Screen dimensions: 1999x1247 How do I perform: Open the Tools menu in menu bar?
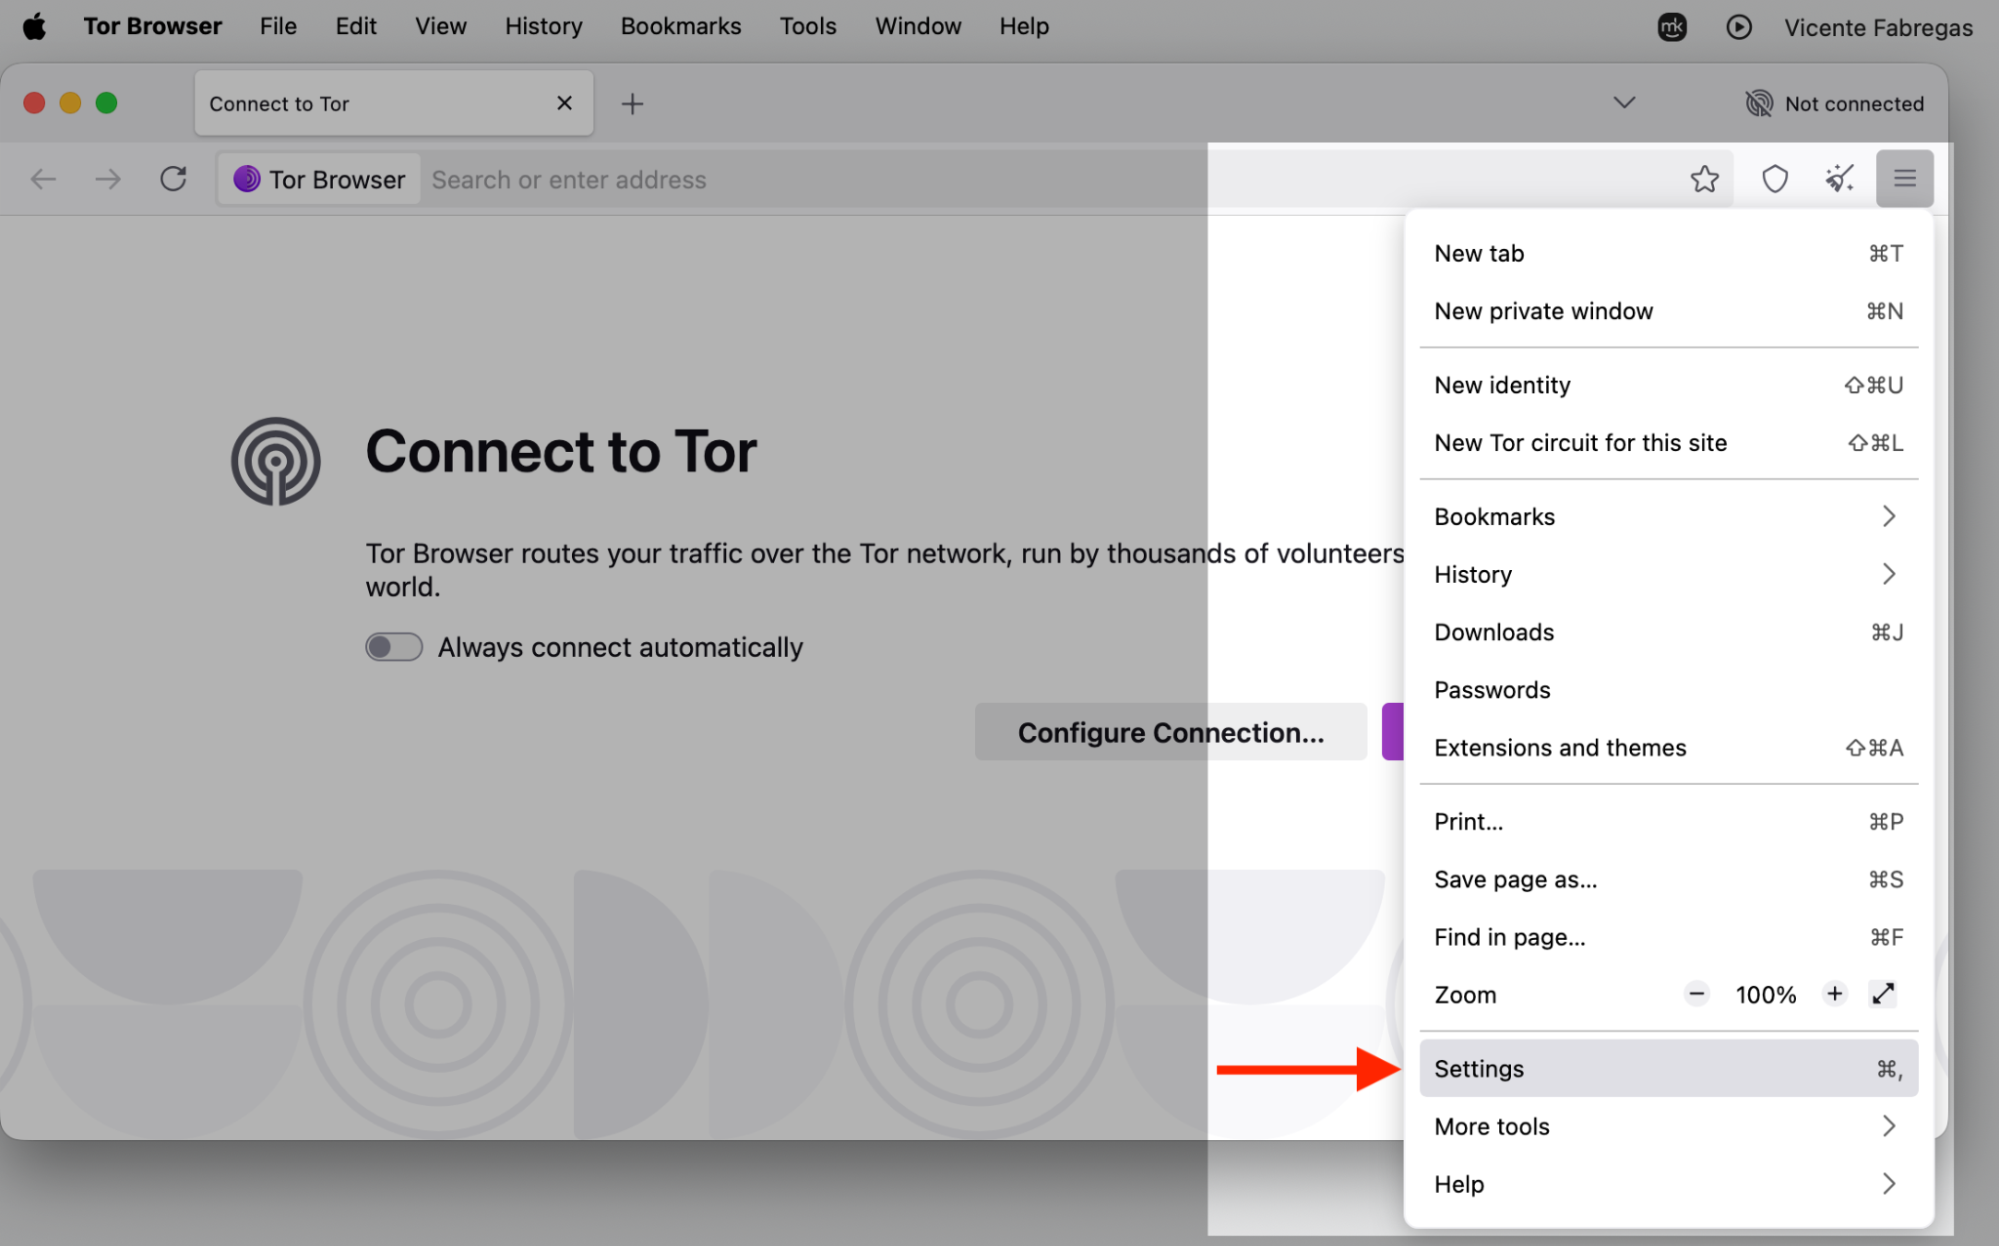coord(808,26)
